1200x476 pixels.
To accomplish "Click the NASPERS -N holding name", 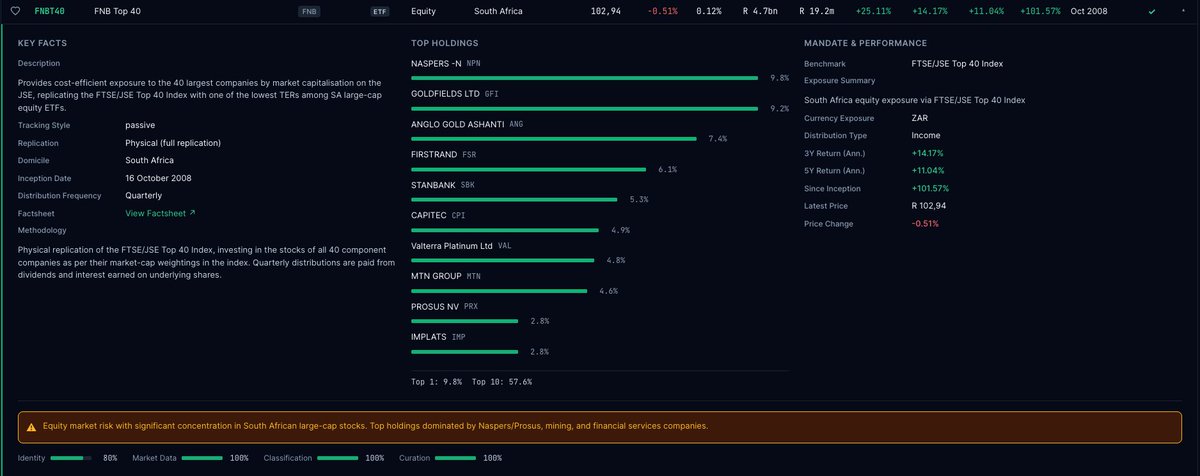I will click(436, 63).
